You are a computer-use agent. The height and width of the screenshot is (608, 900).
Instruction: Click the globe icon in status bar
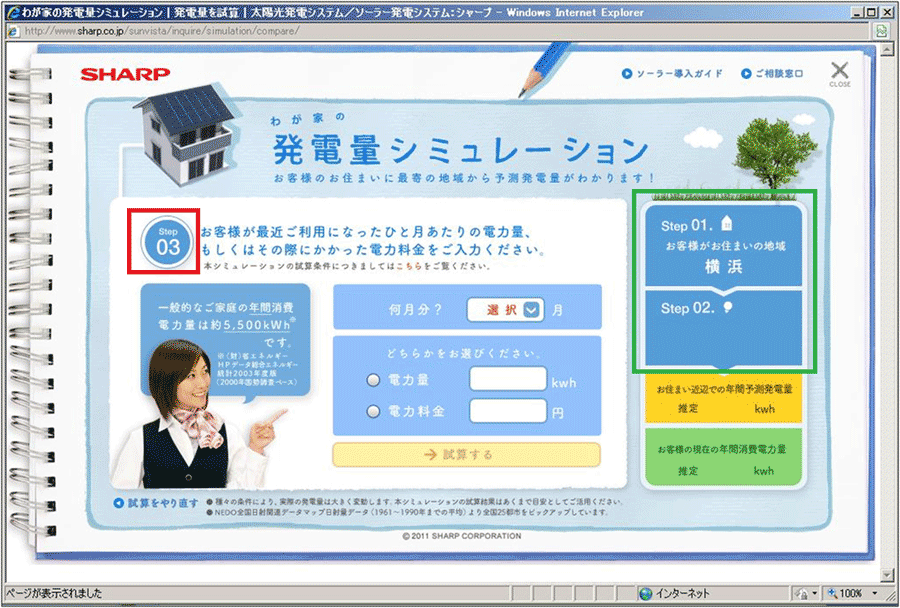point(646,593)
